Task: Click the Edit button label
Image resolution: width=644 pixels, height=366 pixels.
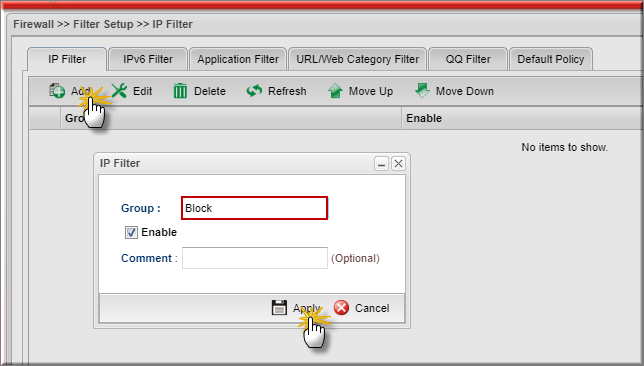Action: pyautogui.click(x=143, y=91)
